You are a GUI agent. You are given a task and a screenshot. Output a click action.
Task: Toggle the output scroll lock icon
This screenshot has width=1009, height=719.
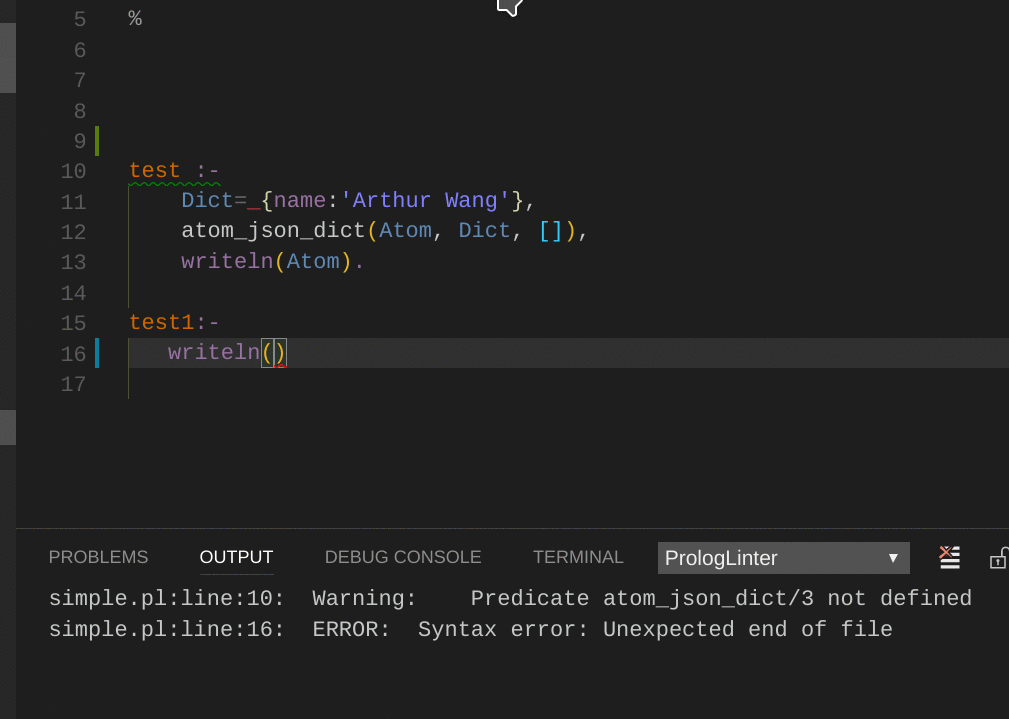pyautogui.click(x=999, y=557)
